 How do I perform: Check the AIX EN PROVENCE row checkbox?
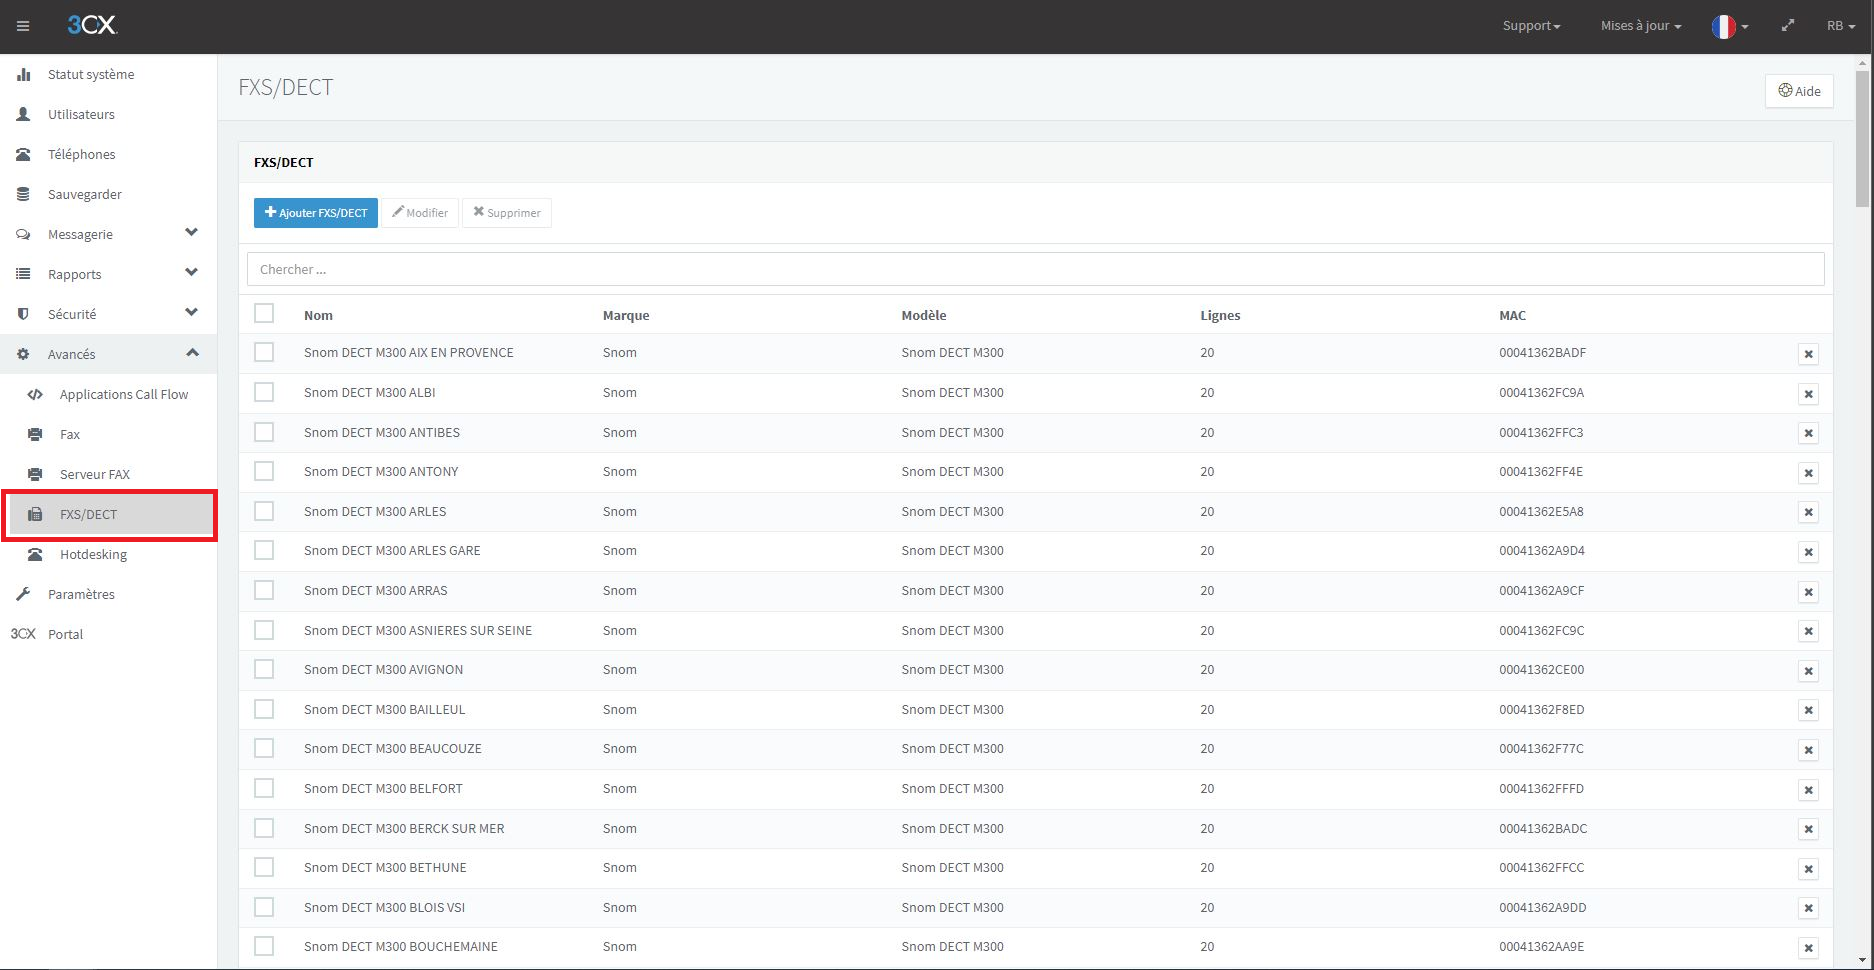264,352
